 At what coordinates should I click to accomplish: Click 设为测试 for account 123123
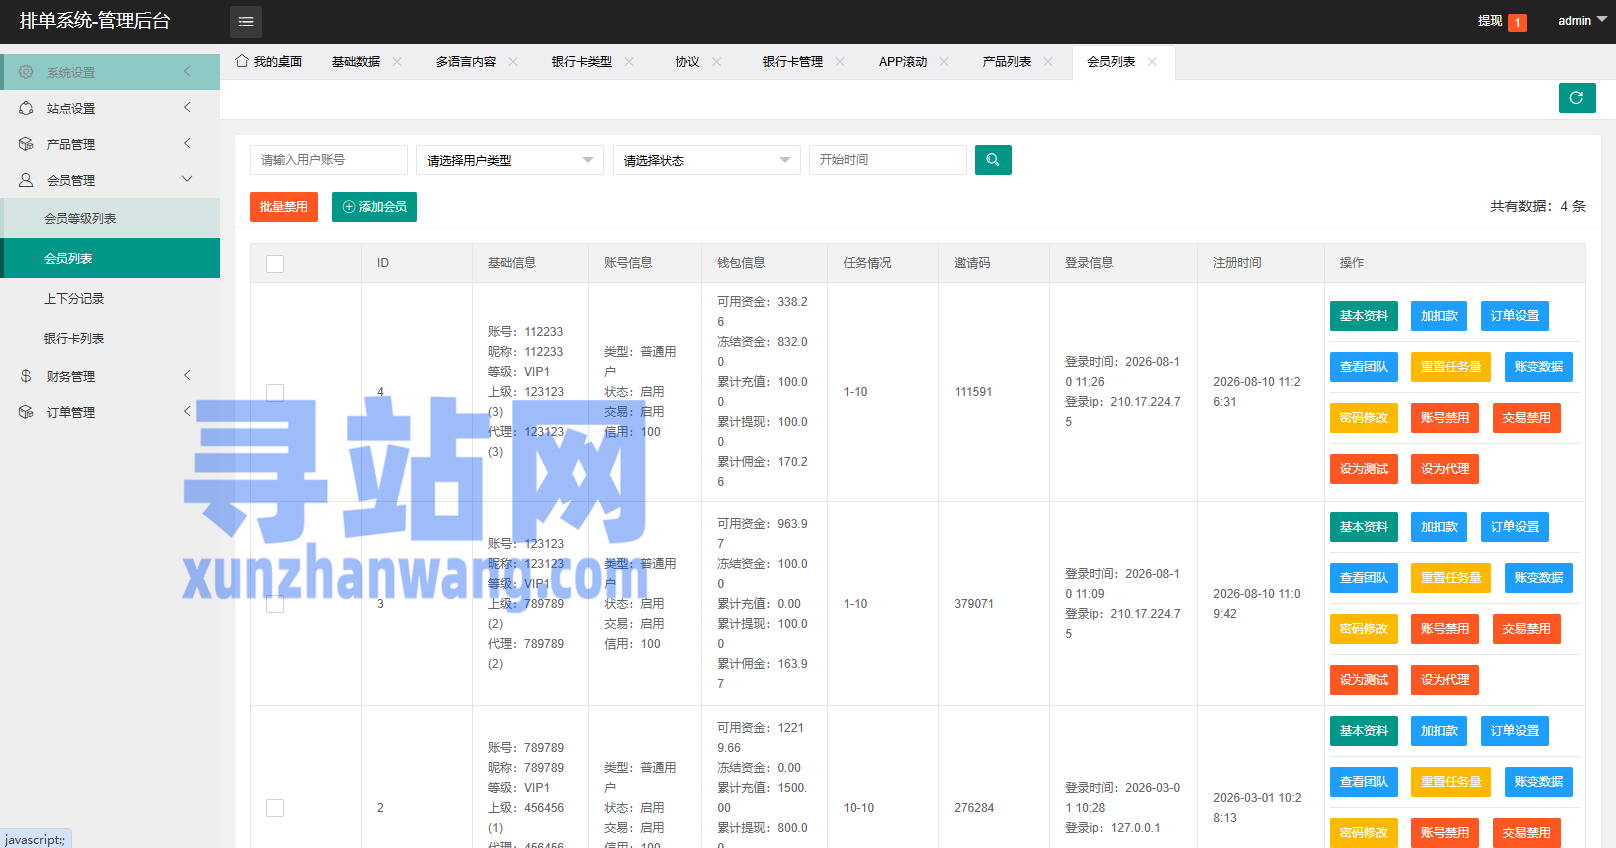pos(1364,680)
